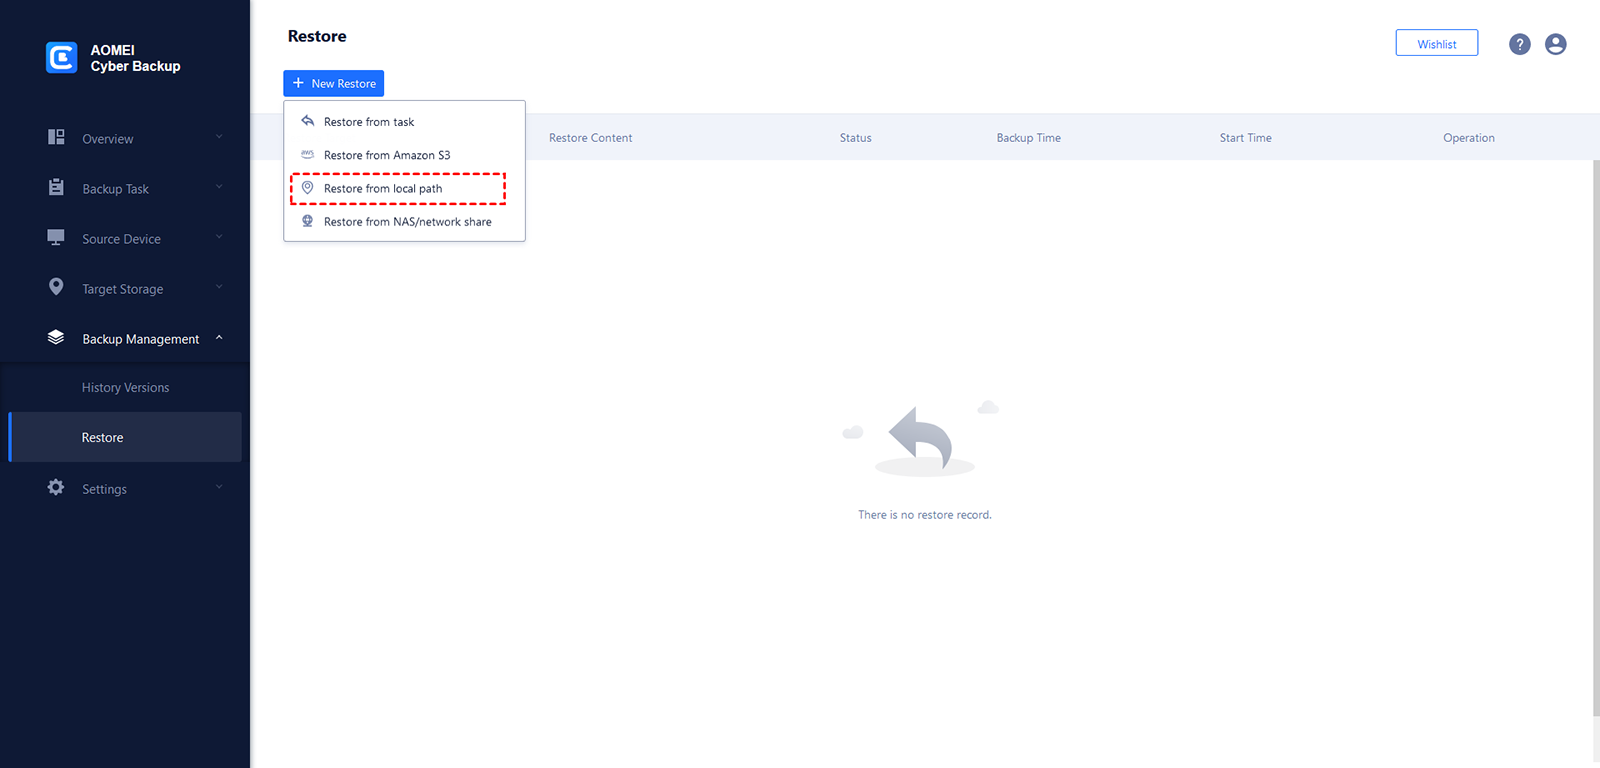Viewport: 1600px width, 768px height.
Task: Select Restore from NAS/network share option
Action: pyautogui.click(x=404, y=222)
